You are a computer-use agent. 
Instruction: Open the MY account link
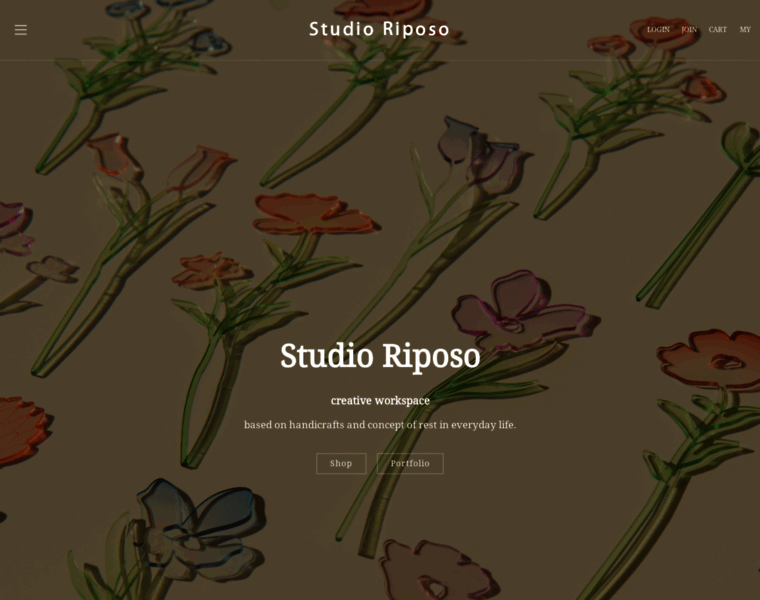[x=745, y=30]
